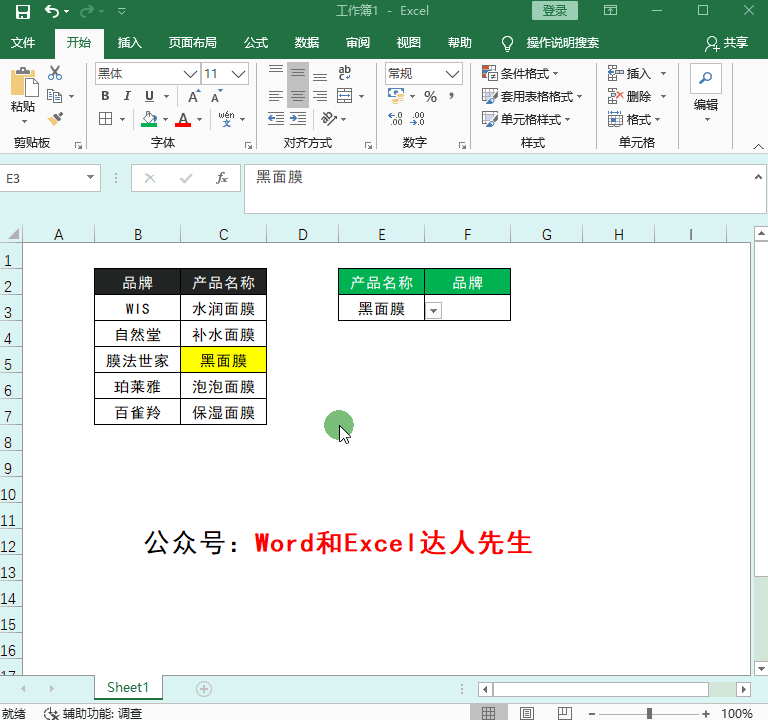Click the 操作说明搜索 search box
This screenshot has height=720, width=768.
[562, 43]
